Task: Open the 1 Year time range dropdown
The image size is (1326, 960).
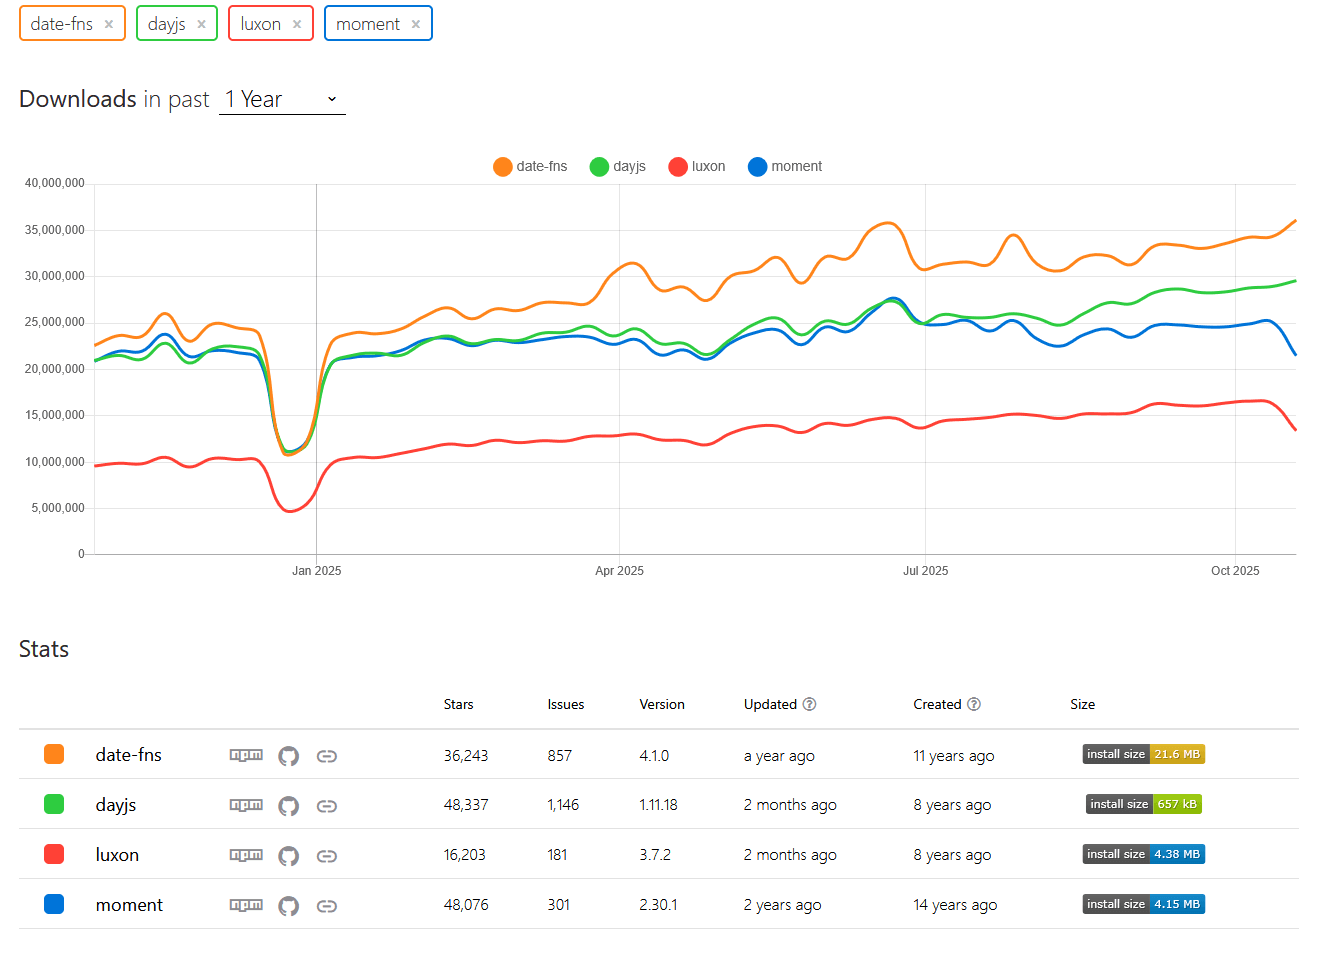Action: coord(282,100)
